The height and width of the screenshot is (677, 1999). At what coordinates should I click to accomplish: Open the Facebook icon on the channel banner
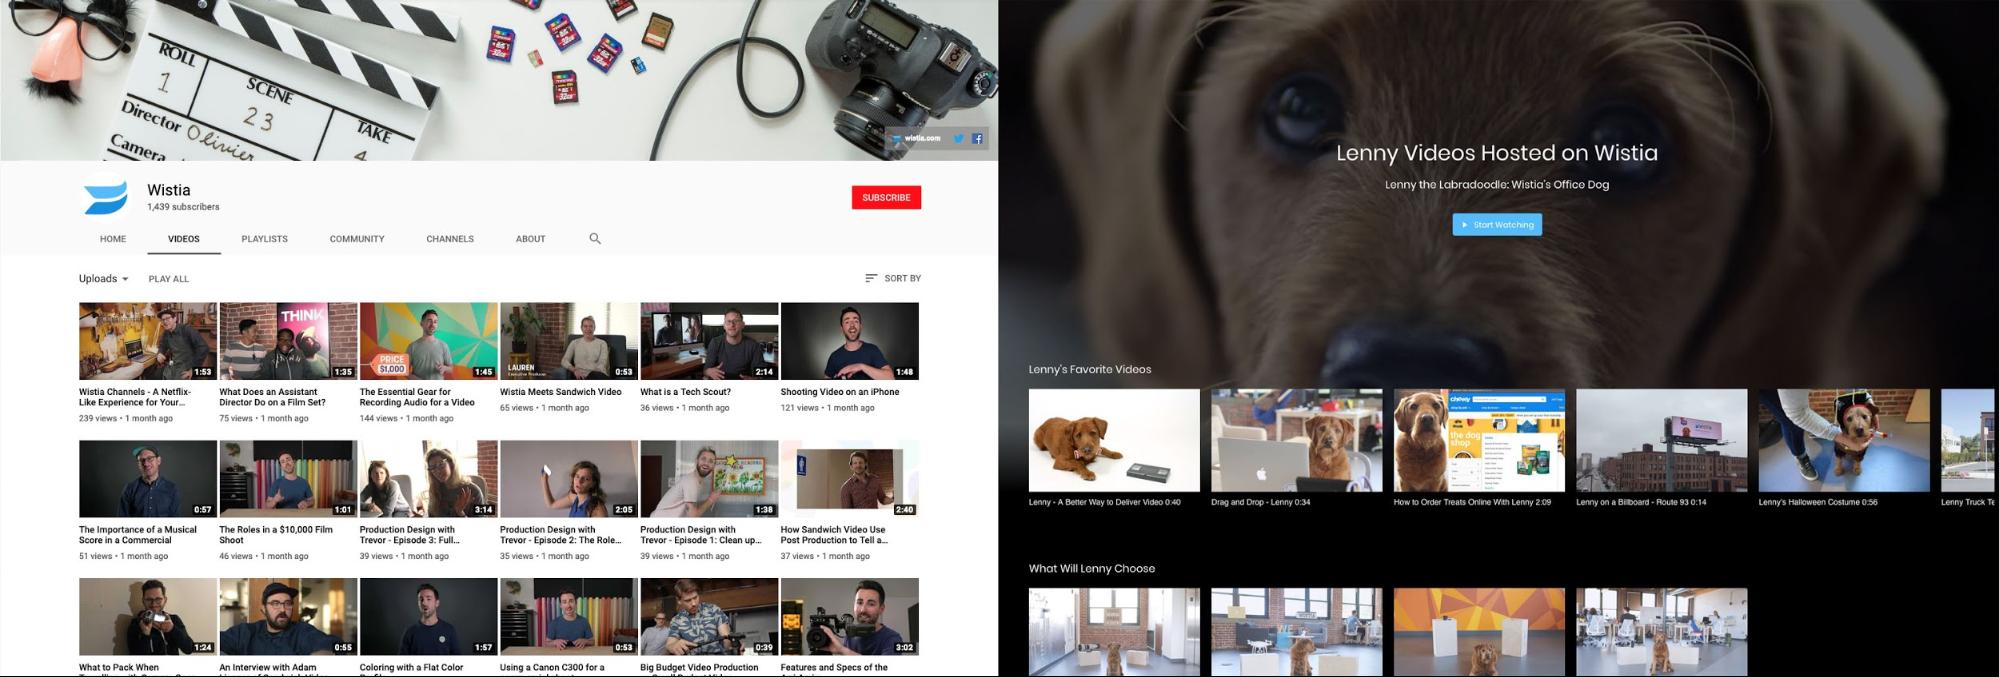click(x=977, y=139)
